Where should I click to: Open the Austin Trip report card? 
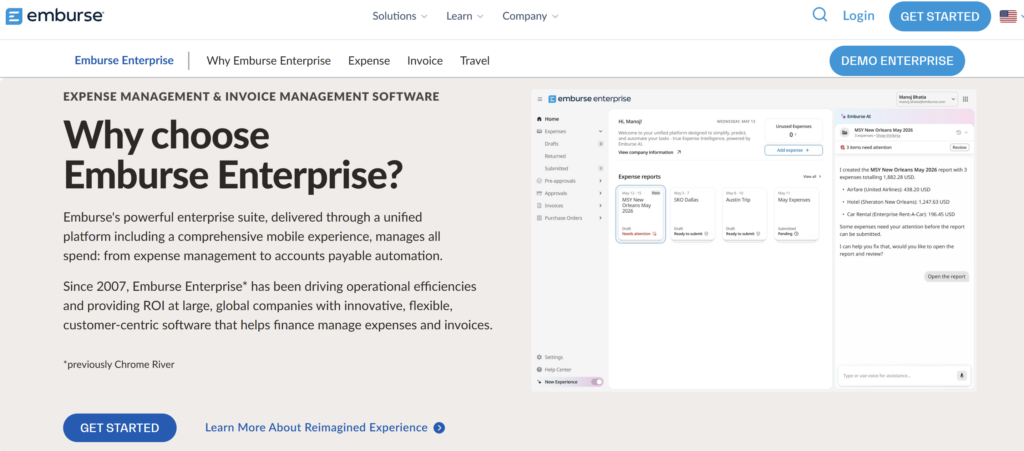(x=744, y=214)
